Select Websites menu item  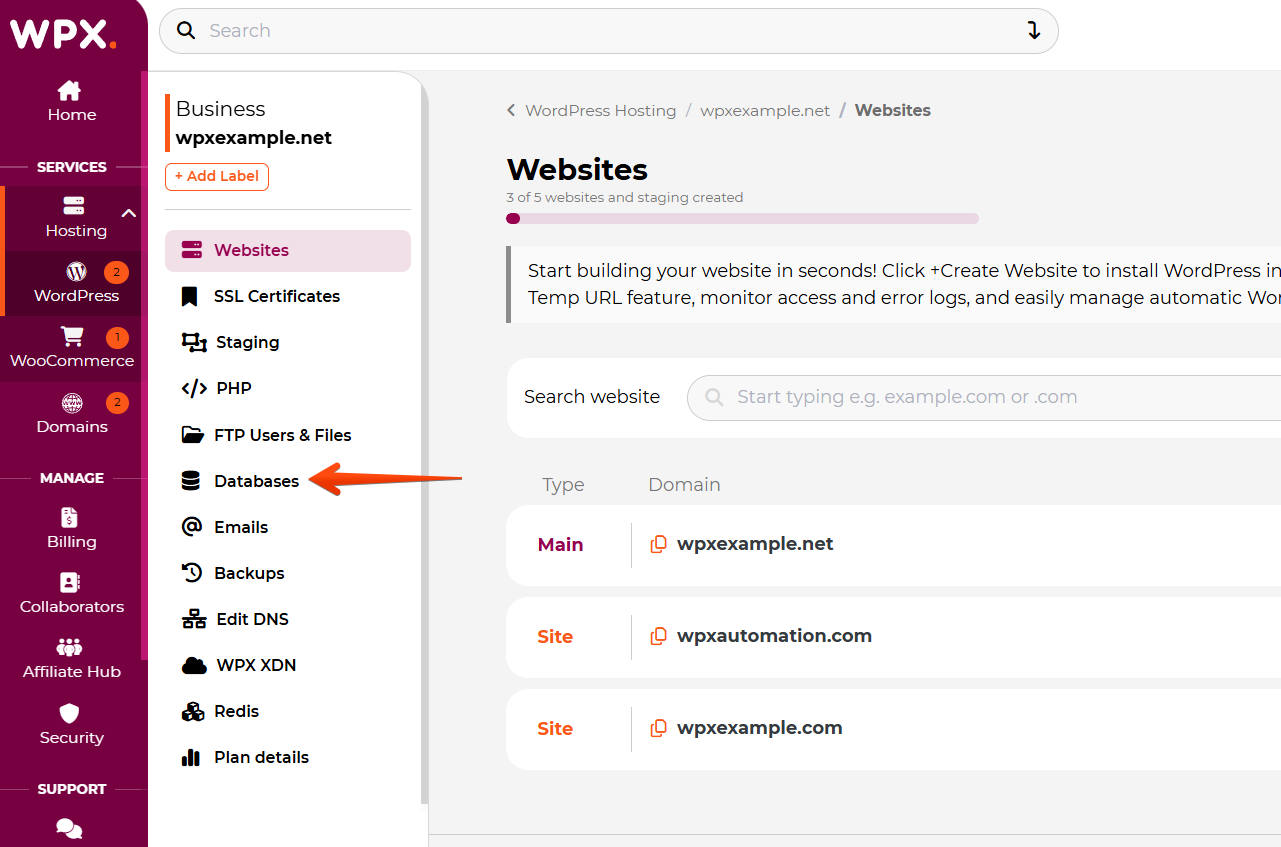point(288,250)
